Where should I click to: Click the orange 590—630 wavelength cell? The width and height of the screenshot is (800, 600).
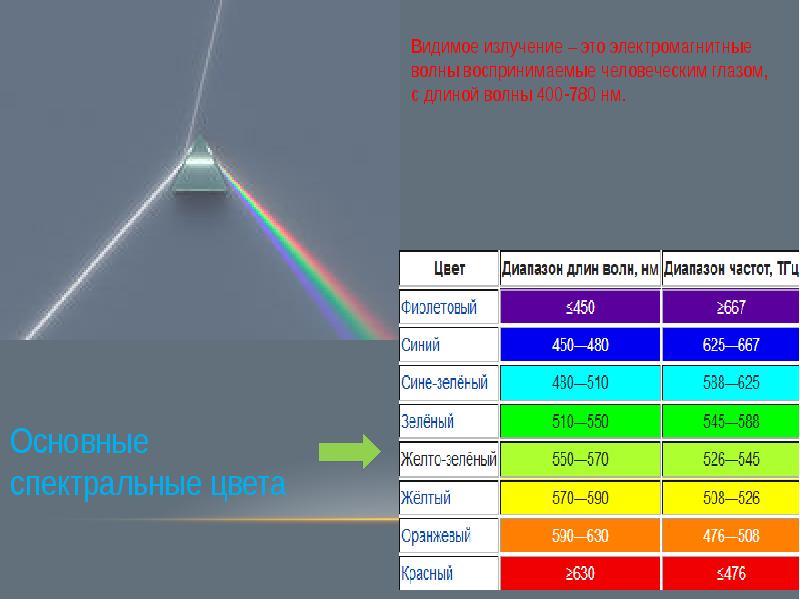(x=580, y=536)
